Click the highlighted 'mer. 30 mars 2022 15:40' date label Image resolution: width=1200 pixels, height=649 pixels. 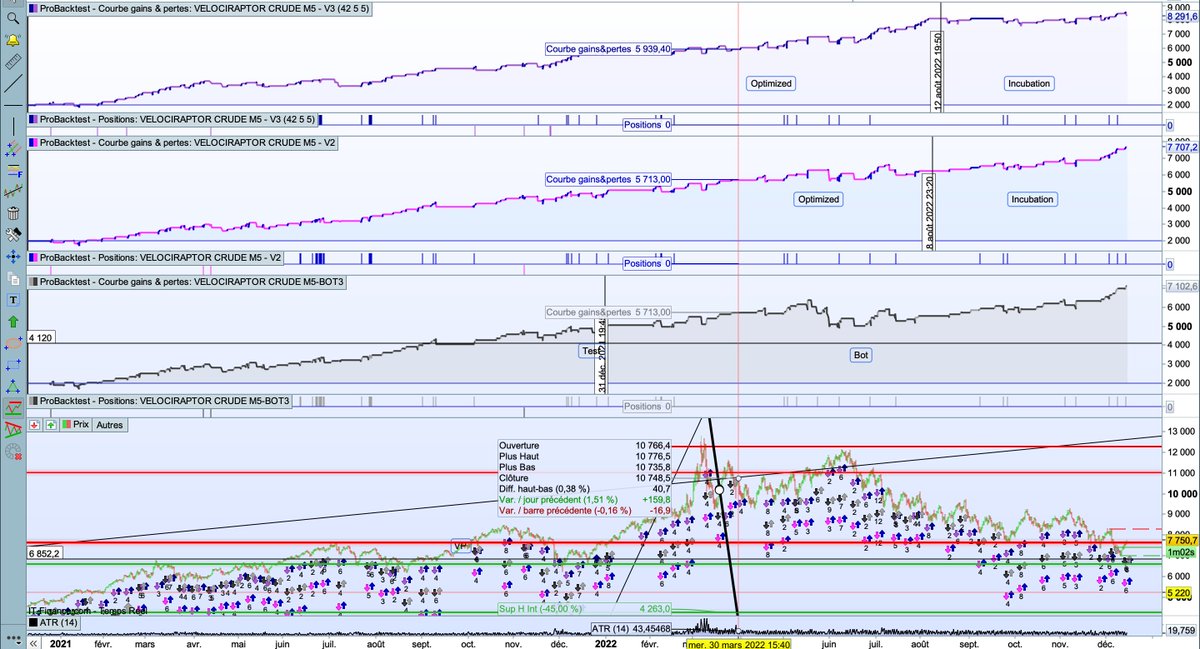pyautogui.click(x=738, y=643)
